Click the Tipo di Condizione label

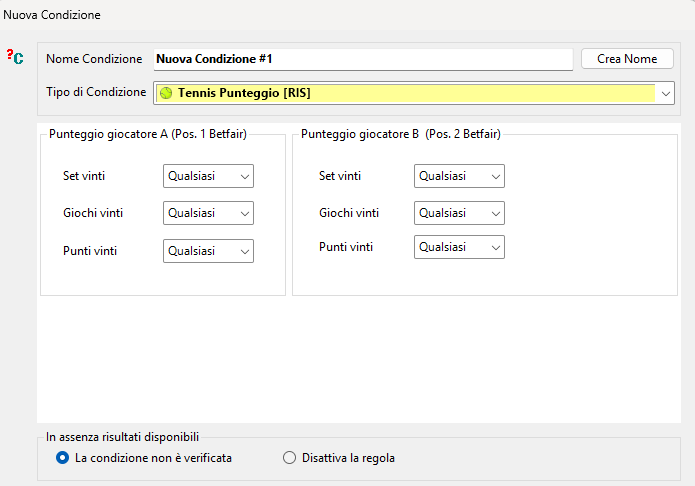click(x=96, y=92)
